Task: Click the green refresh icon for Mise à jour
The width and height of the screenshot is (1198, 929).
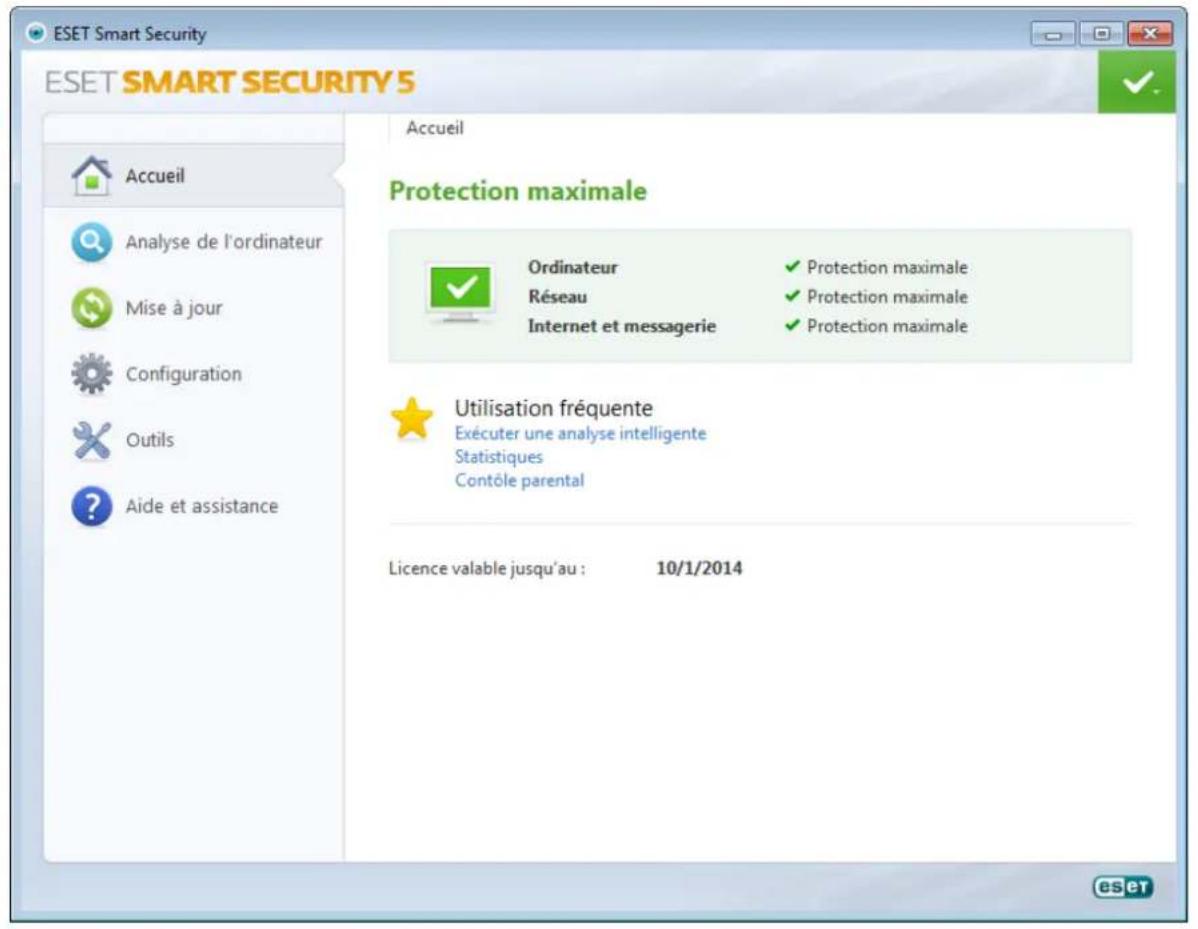Action: coord(92,308)
